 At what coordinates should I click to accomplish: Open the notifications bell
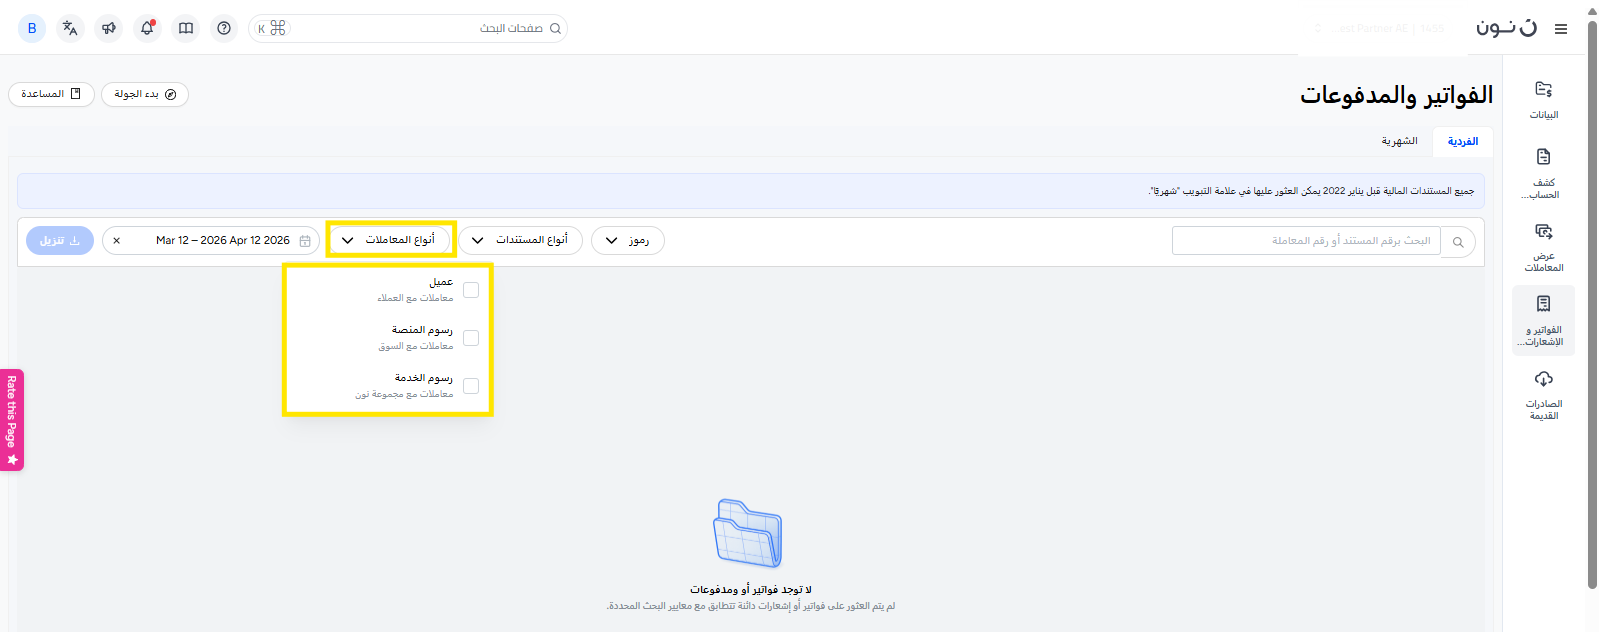(147, 28)
